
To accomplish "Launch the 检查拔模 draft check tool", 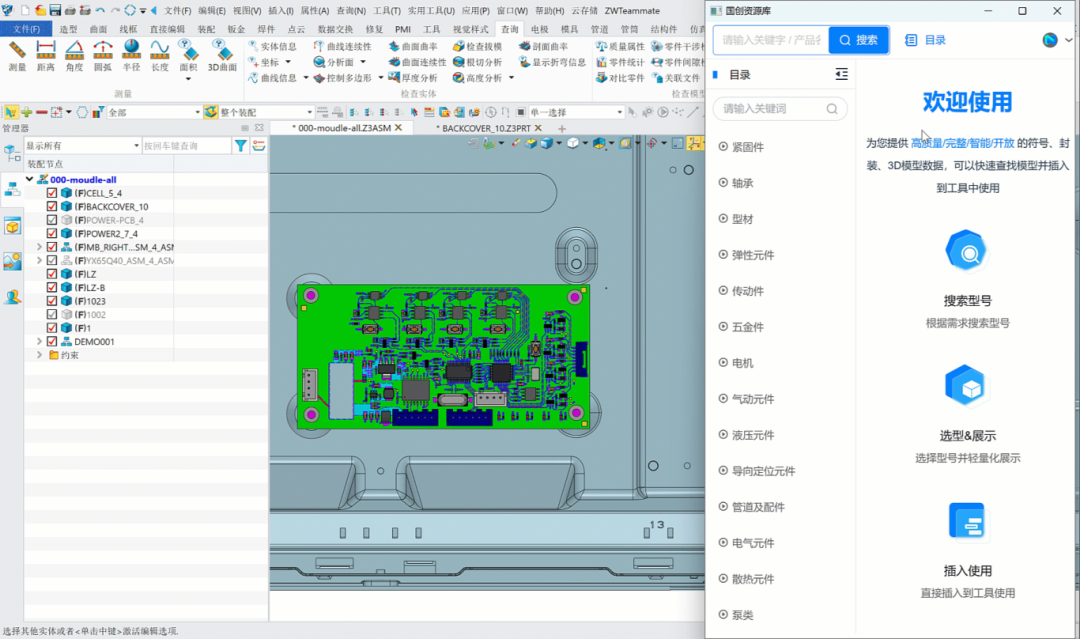I will coord(477,46).
